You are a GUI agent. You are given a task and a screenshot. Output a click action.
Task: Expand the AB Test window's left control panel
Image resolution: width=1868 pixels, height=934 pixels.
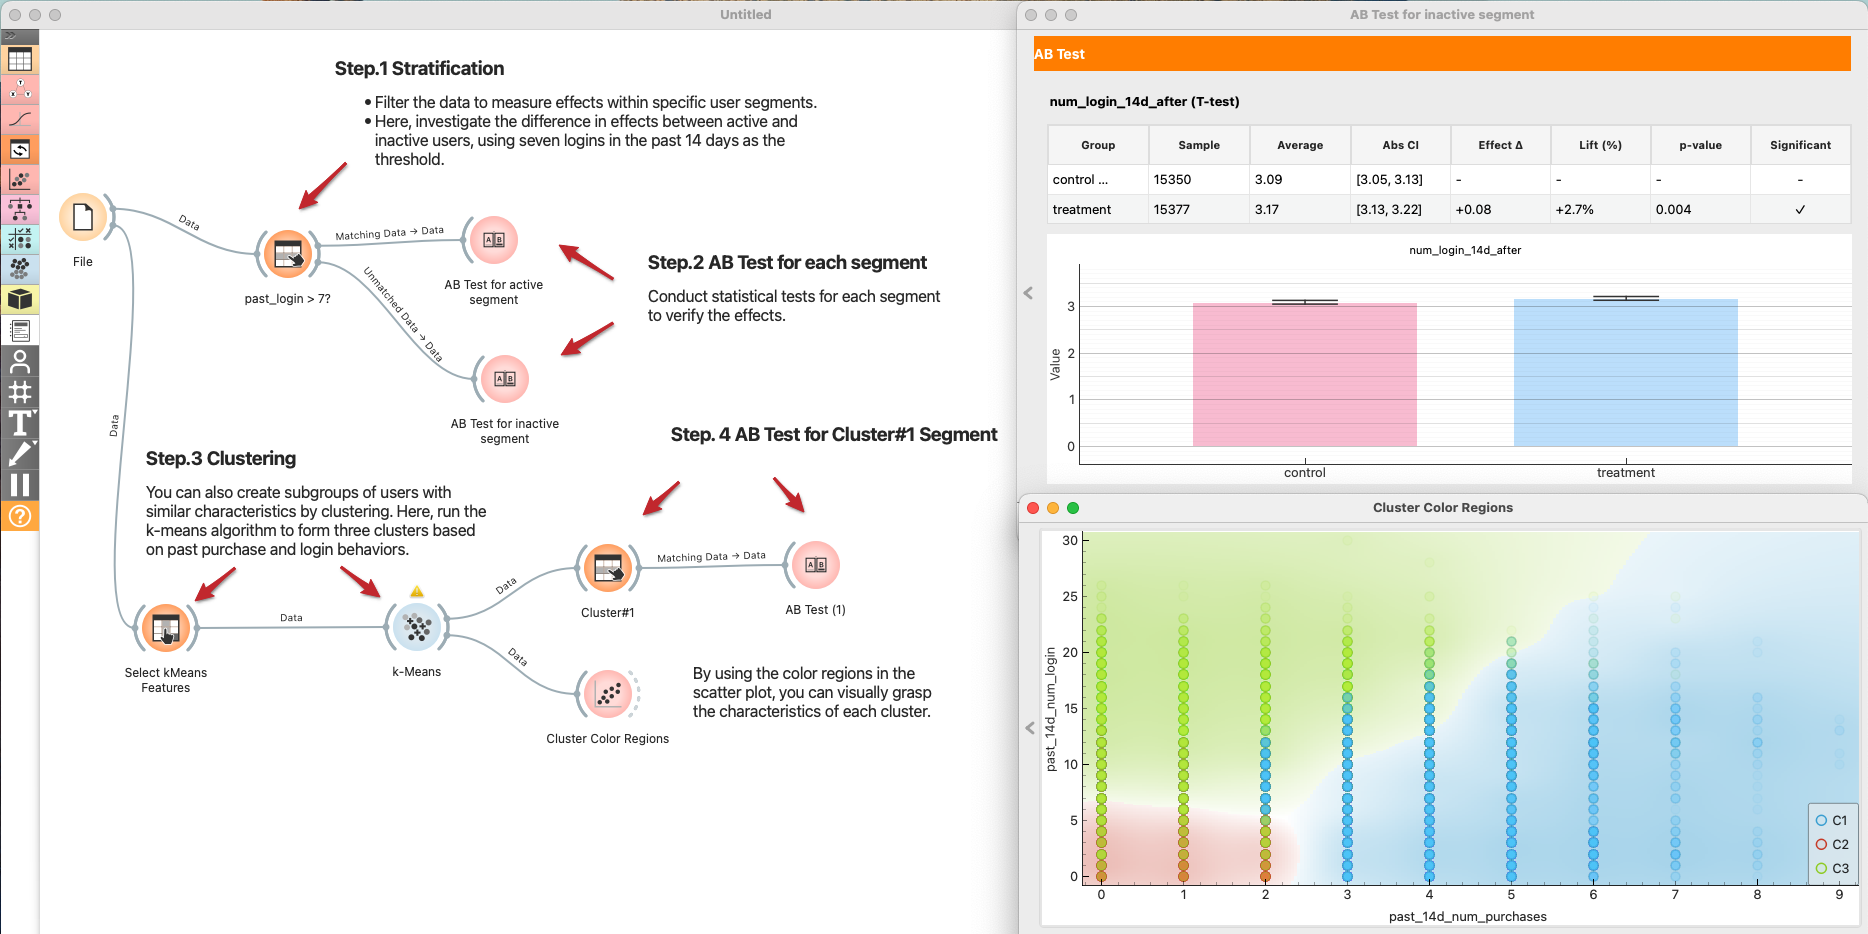(x=1028, y=293)
